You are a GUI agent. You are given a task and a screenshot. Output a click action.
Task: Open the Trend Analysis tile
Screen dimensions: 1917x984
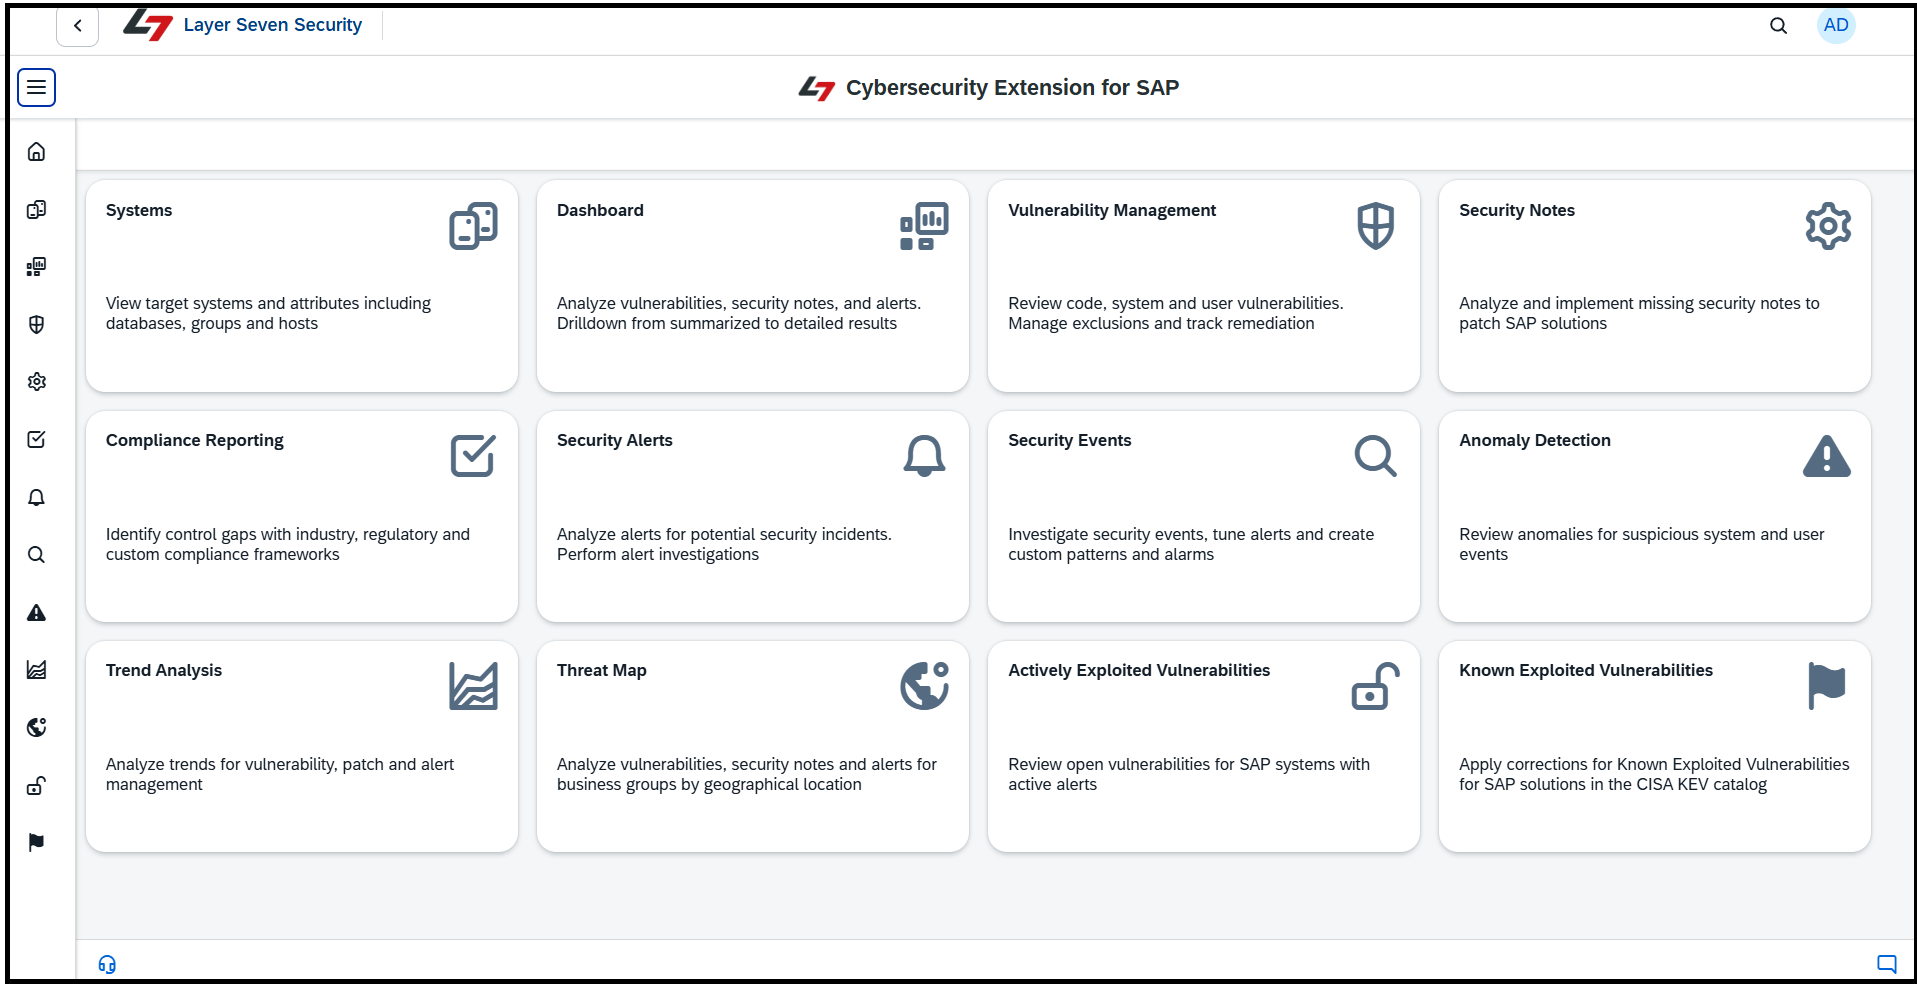301,746
